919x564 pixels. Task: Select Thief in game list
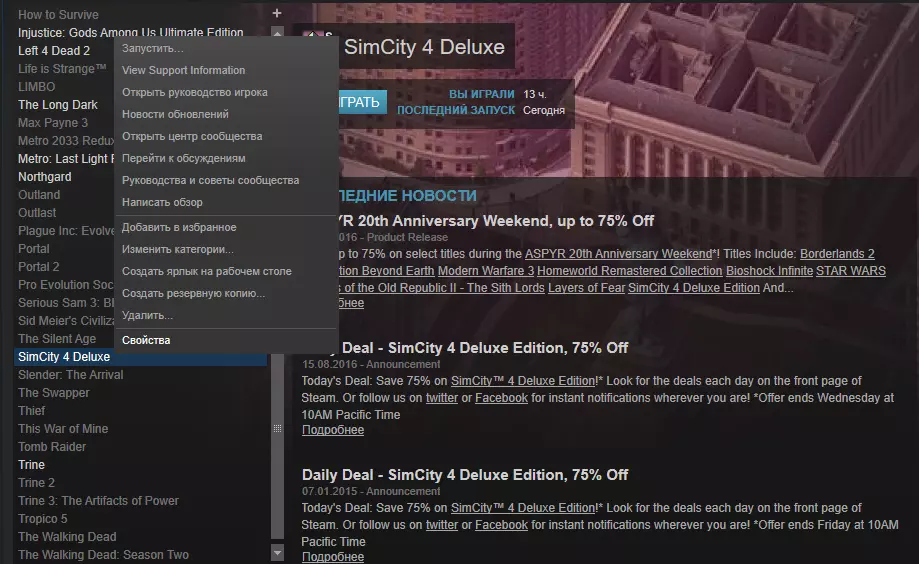31,411
